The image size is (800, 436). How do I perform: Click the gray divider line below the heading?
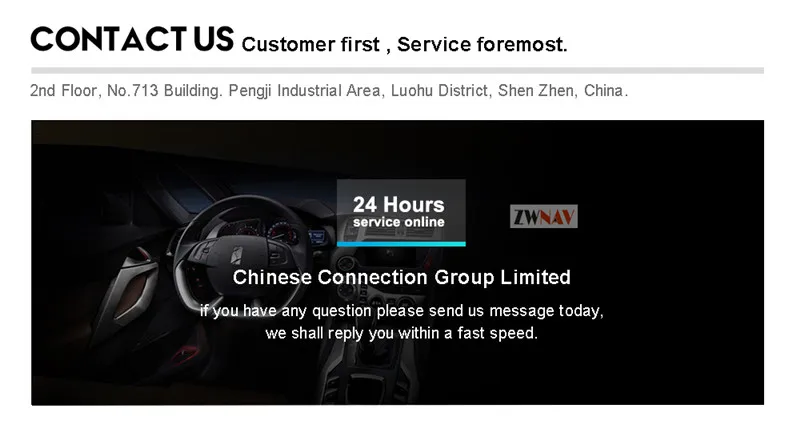click(397, 70)
